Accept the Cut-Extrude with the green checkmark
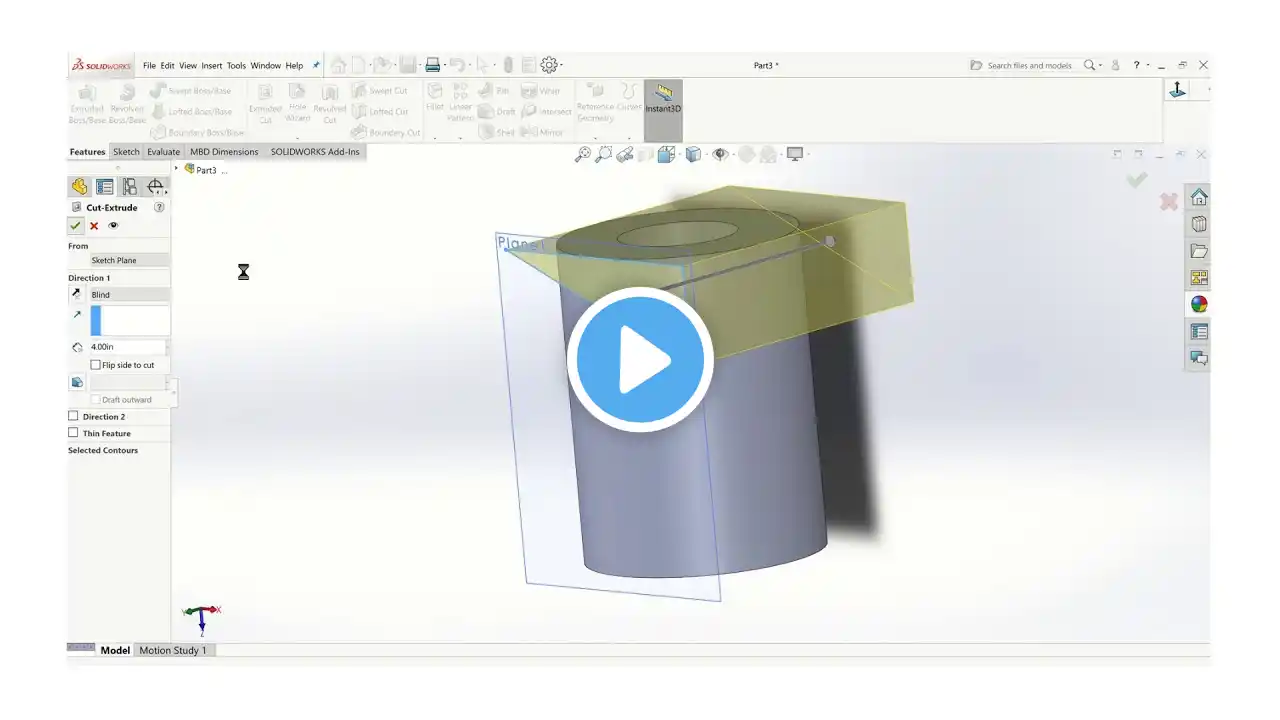Image resolution: width=1280 pixels, height=720 pixels. 76,226
